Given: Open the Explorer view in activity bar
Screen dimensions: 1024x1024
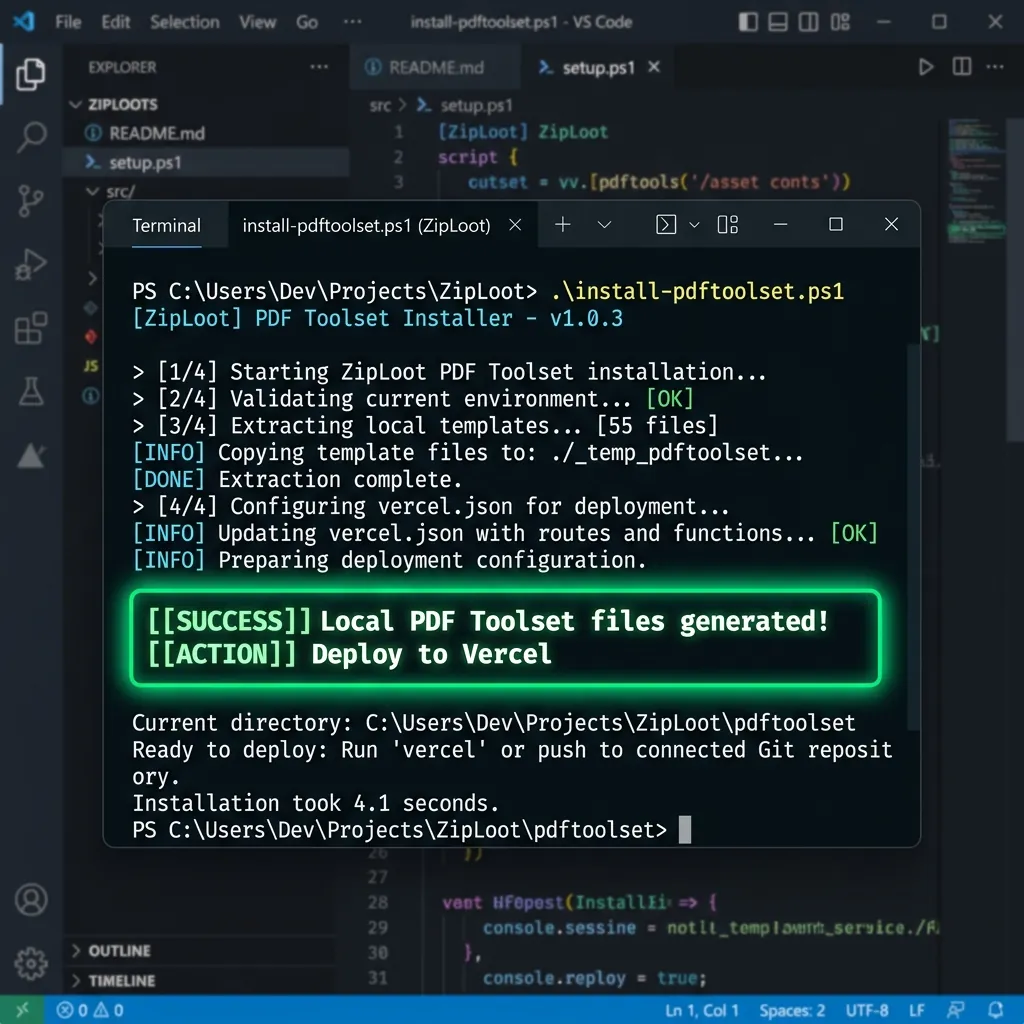Looking at the screenshot, I should point(31,74).
